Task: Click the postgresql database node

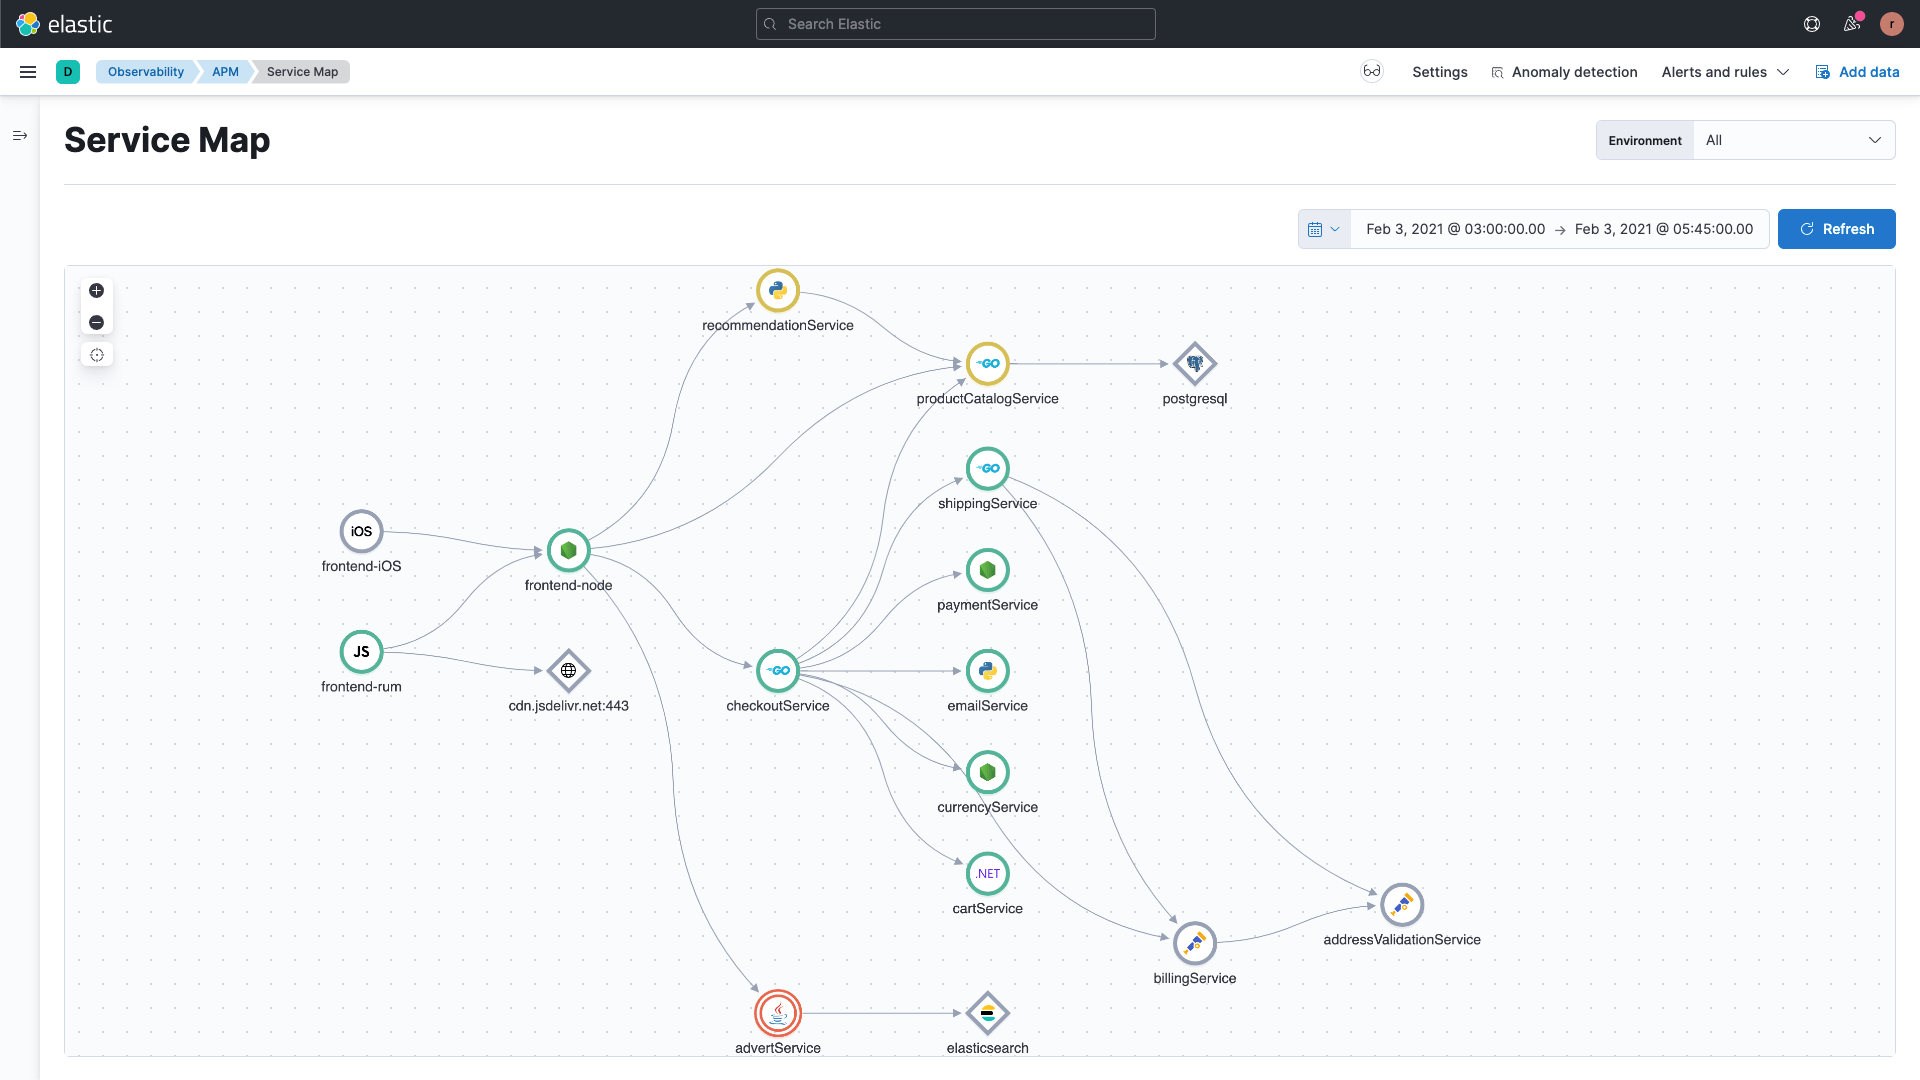Action: tap(1194, 364)
